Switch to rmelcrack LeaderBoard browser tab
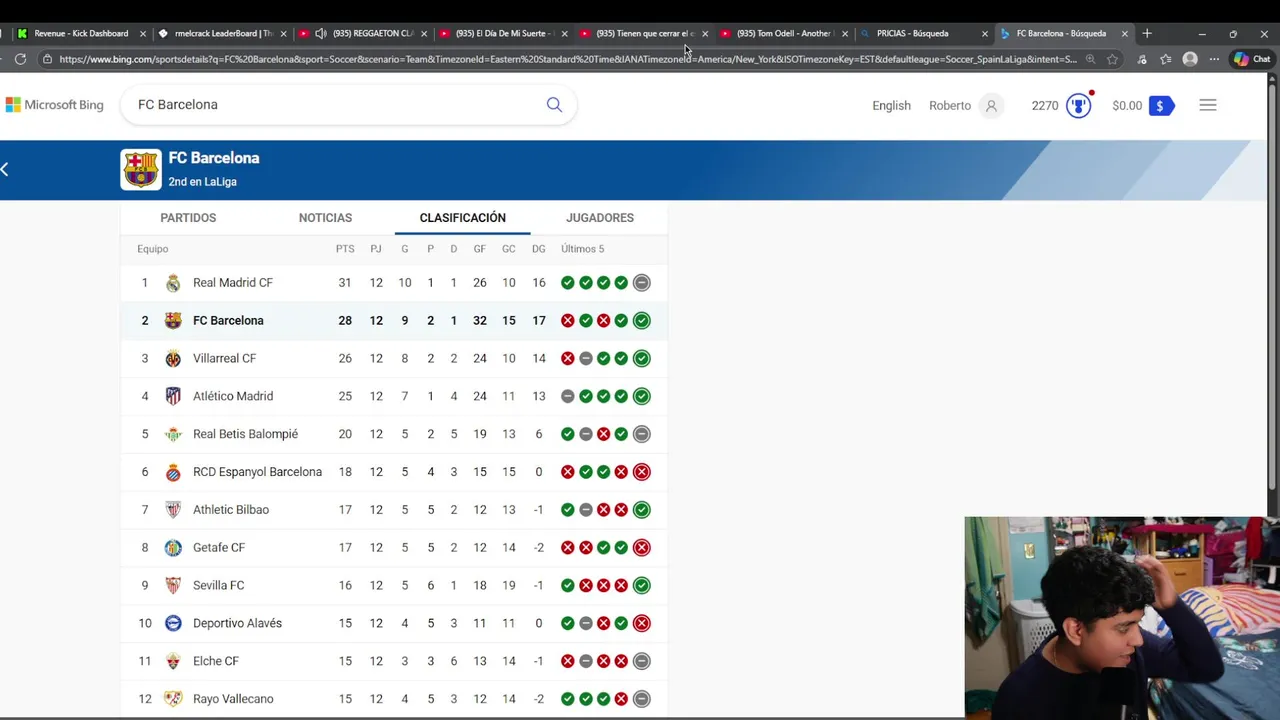 222,33
